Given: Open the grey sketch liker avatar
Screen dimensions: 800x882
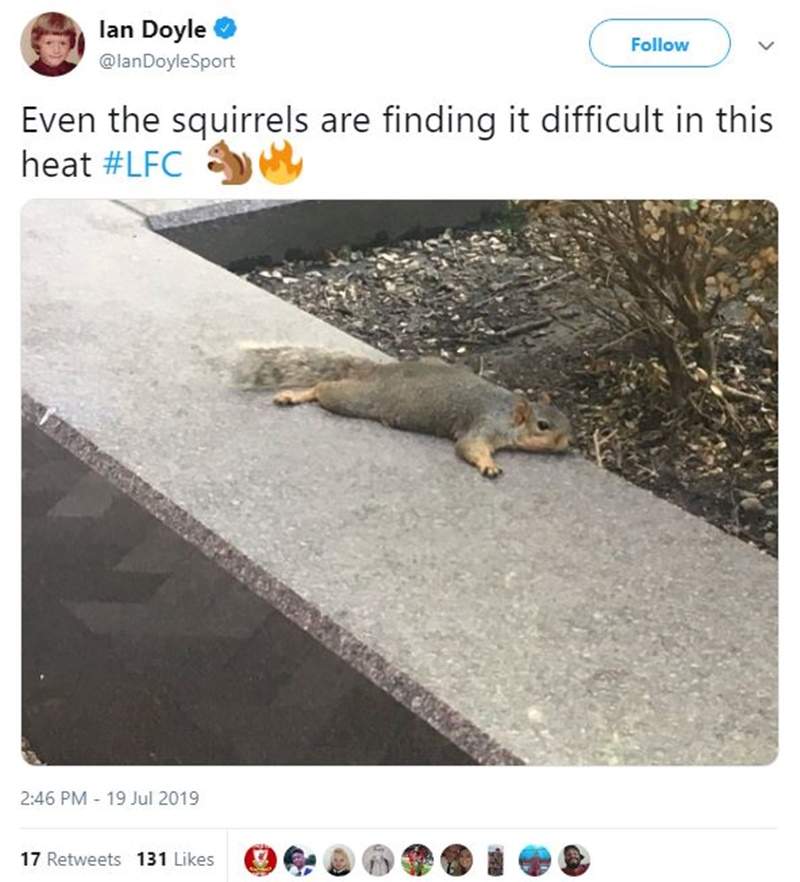Looking at the screenshot, I should click(378, 860).
